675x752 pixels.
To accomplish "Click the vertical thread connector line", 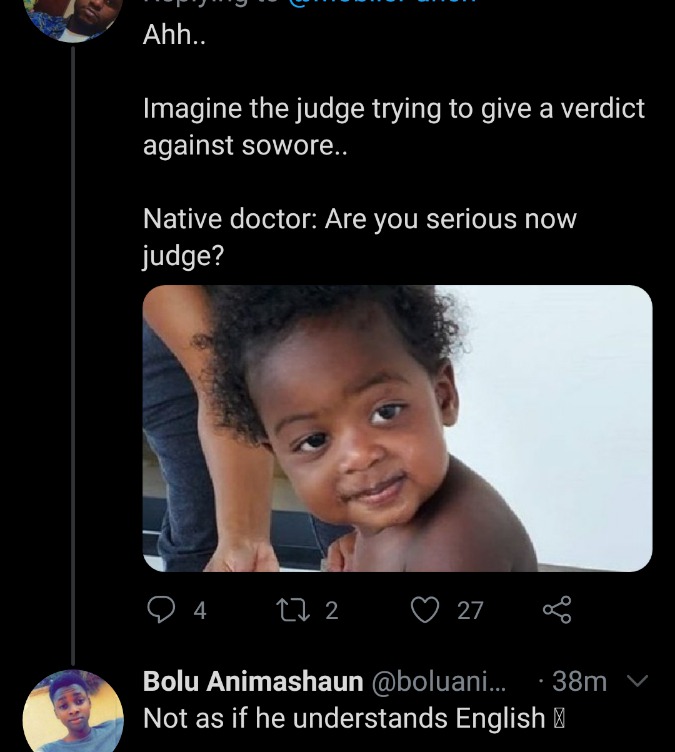I will tap(73, 356).
